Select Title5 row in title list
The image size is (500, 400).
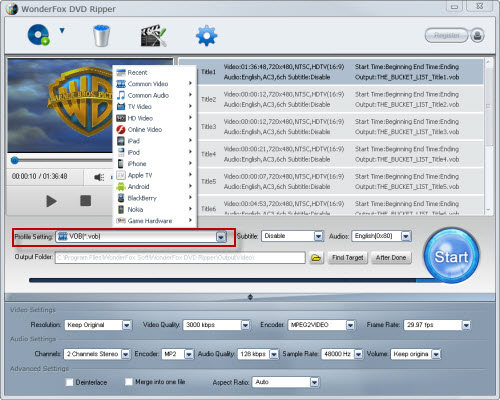340,181
